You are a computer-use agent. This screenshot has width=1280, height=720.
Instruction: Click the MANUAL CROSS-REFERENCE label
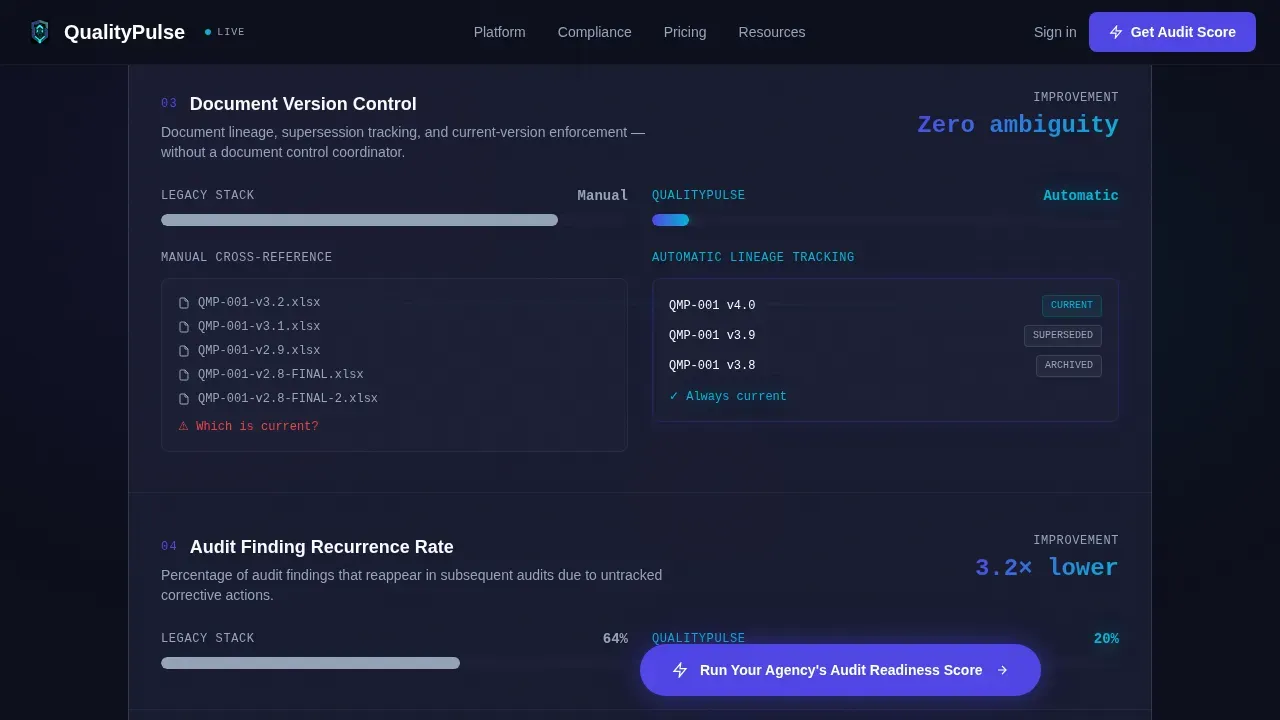point(246,257)
